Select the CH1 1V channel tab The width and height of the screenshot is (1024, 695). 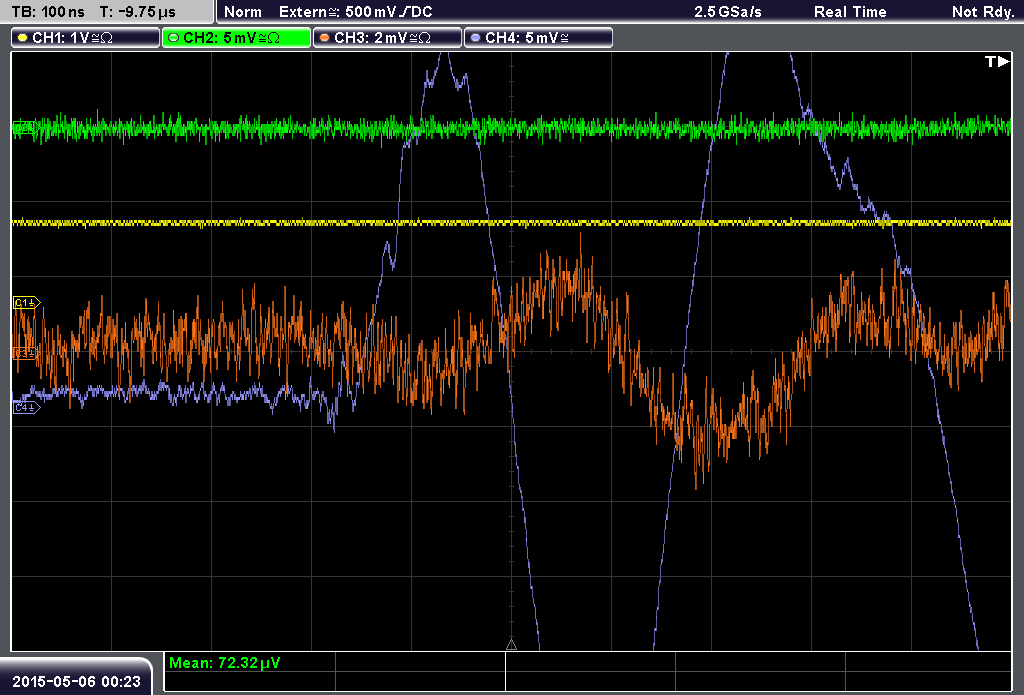click(86, 38)
